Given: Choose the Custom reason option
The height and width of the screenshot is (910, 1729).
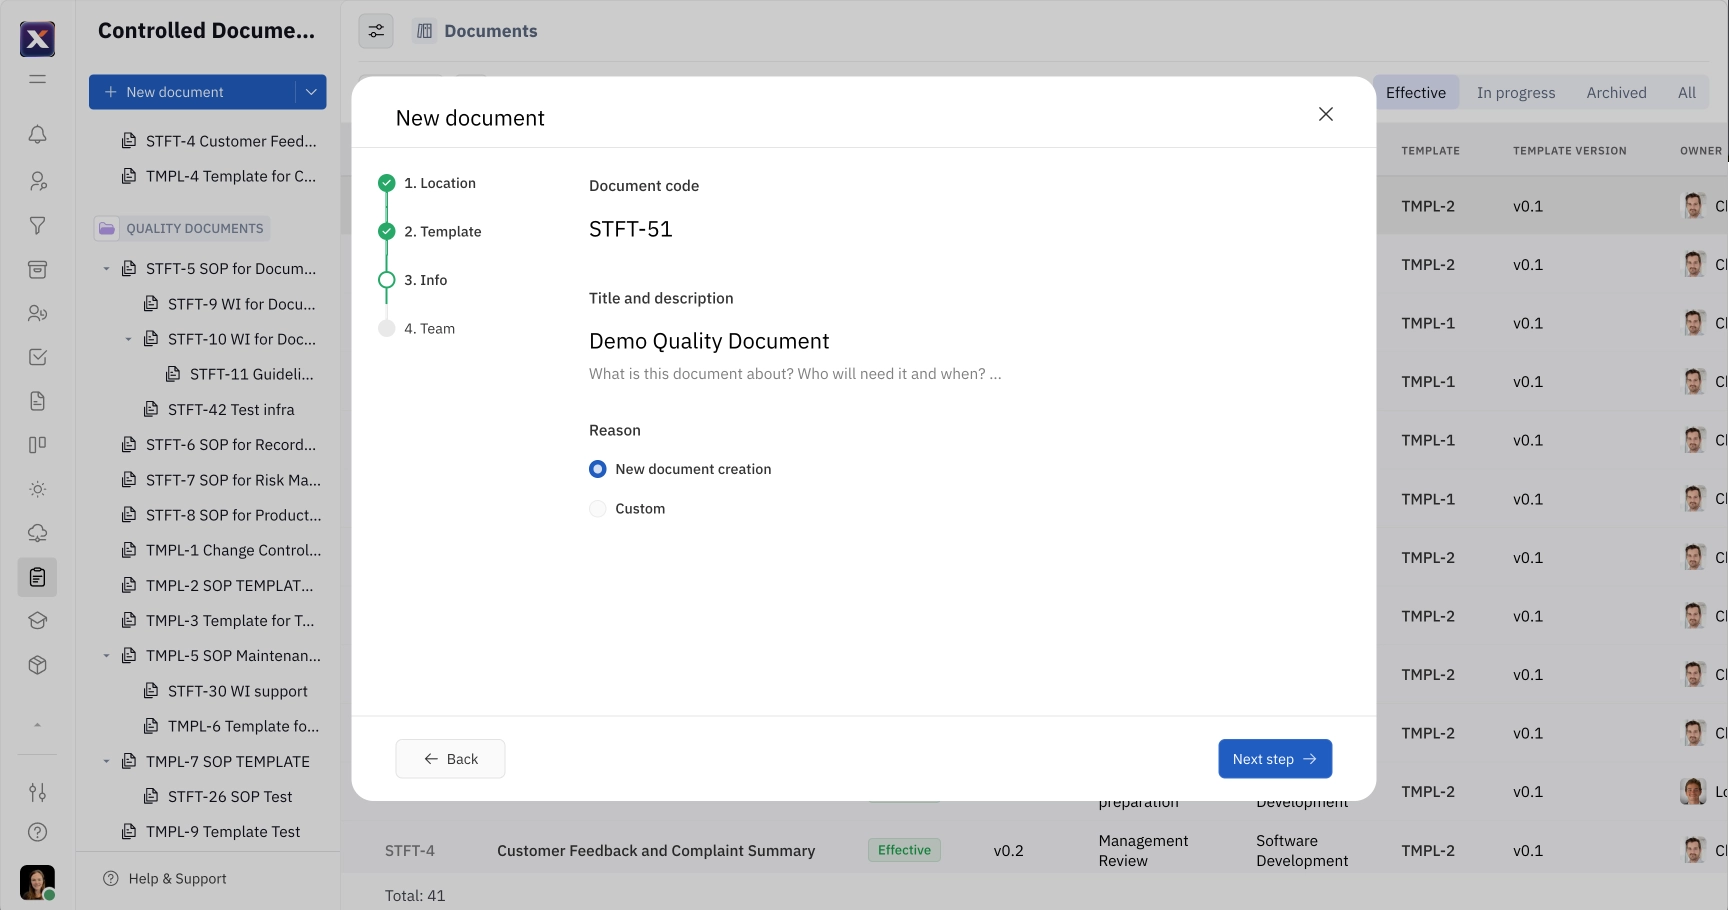Looking at the screenshot, I should tap(597, 508).
